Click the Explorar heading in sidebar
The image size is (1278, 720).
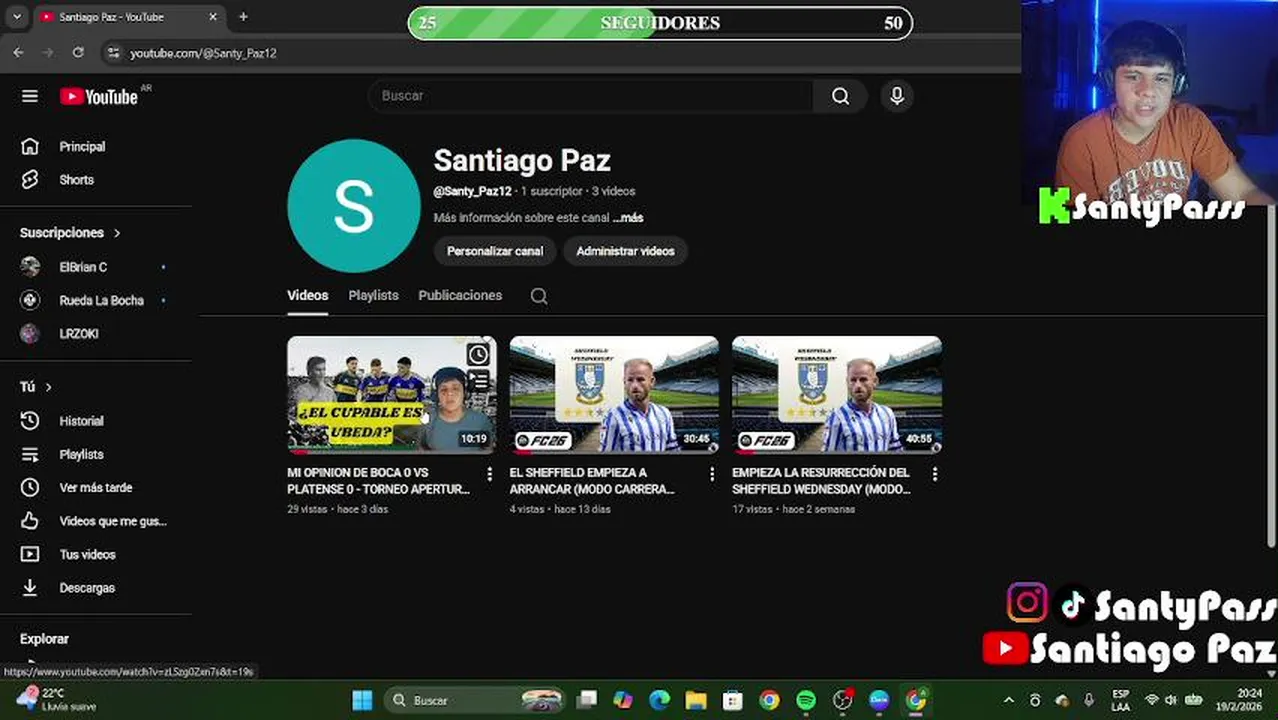pos(44,639)
